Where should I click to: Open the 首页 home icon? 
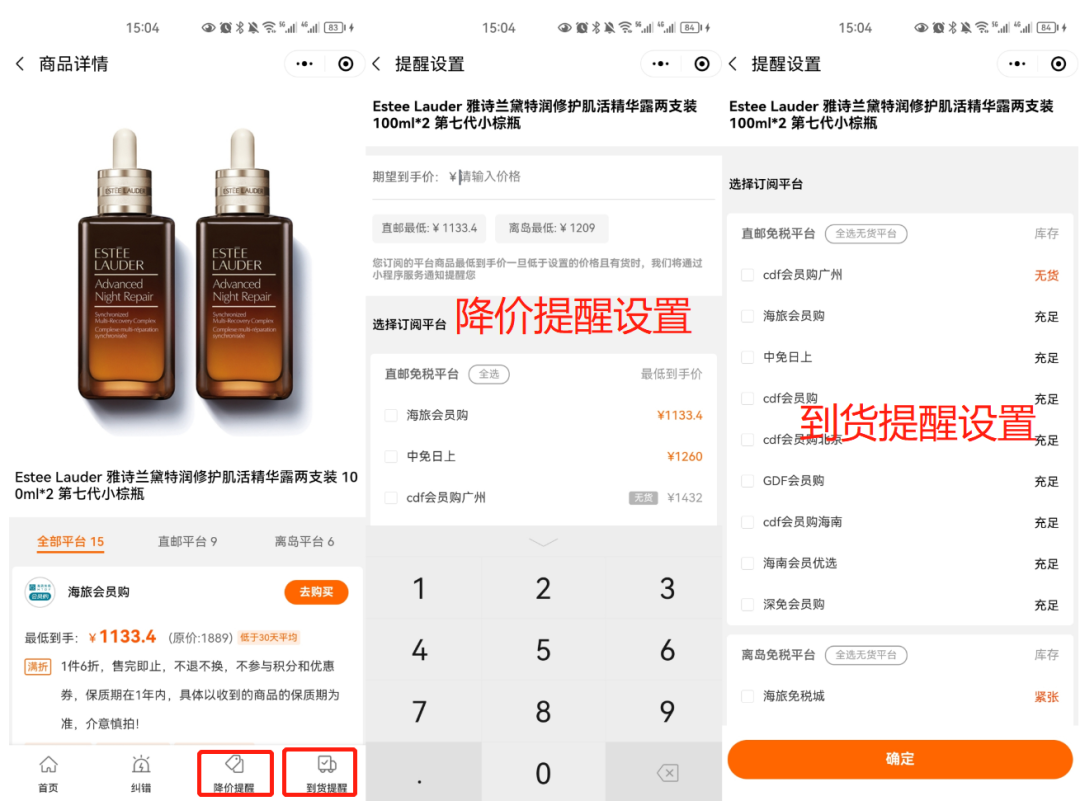pos(48,773)
